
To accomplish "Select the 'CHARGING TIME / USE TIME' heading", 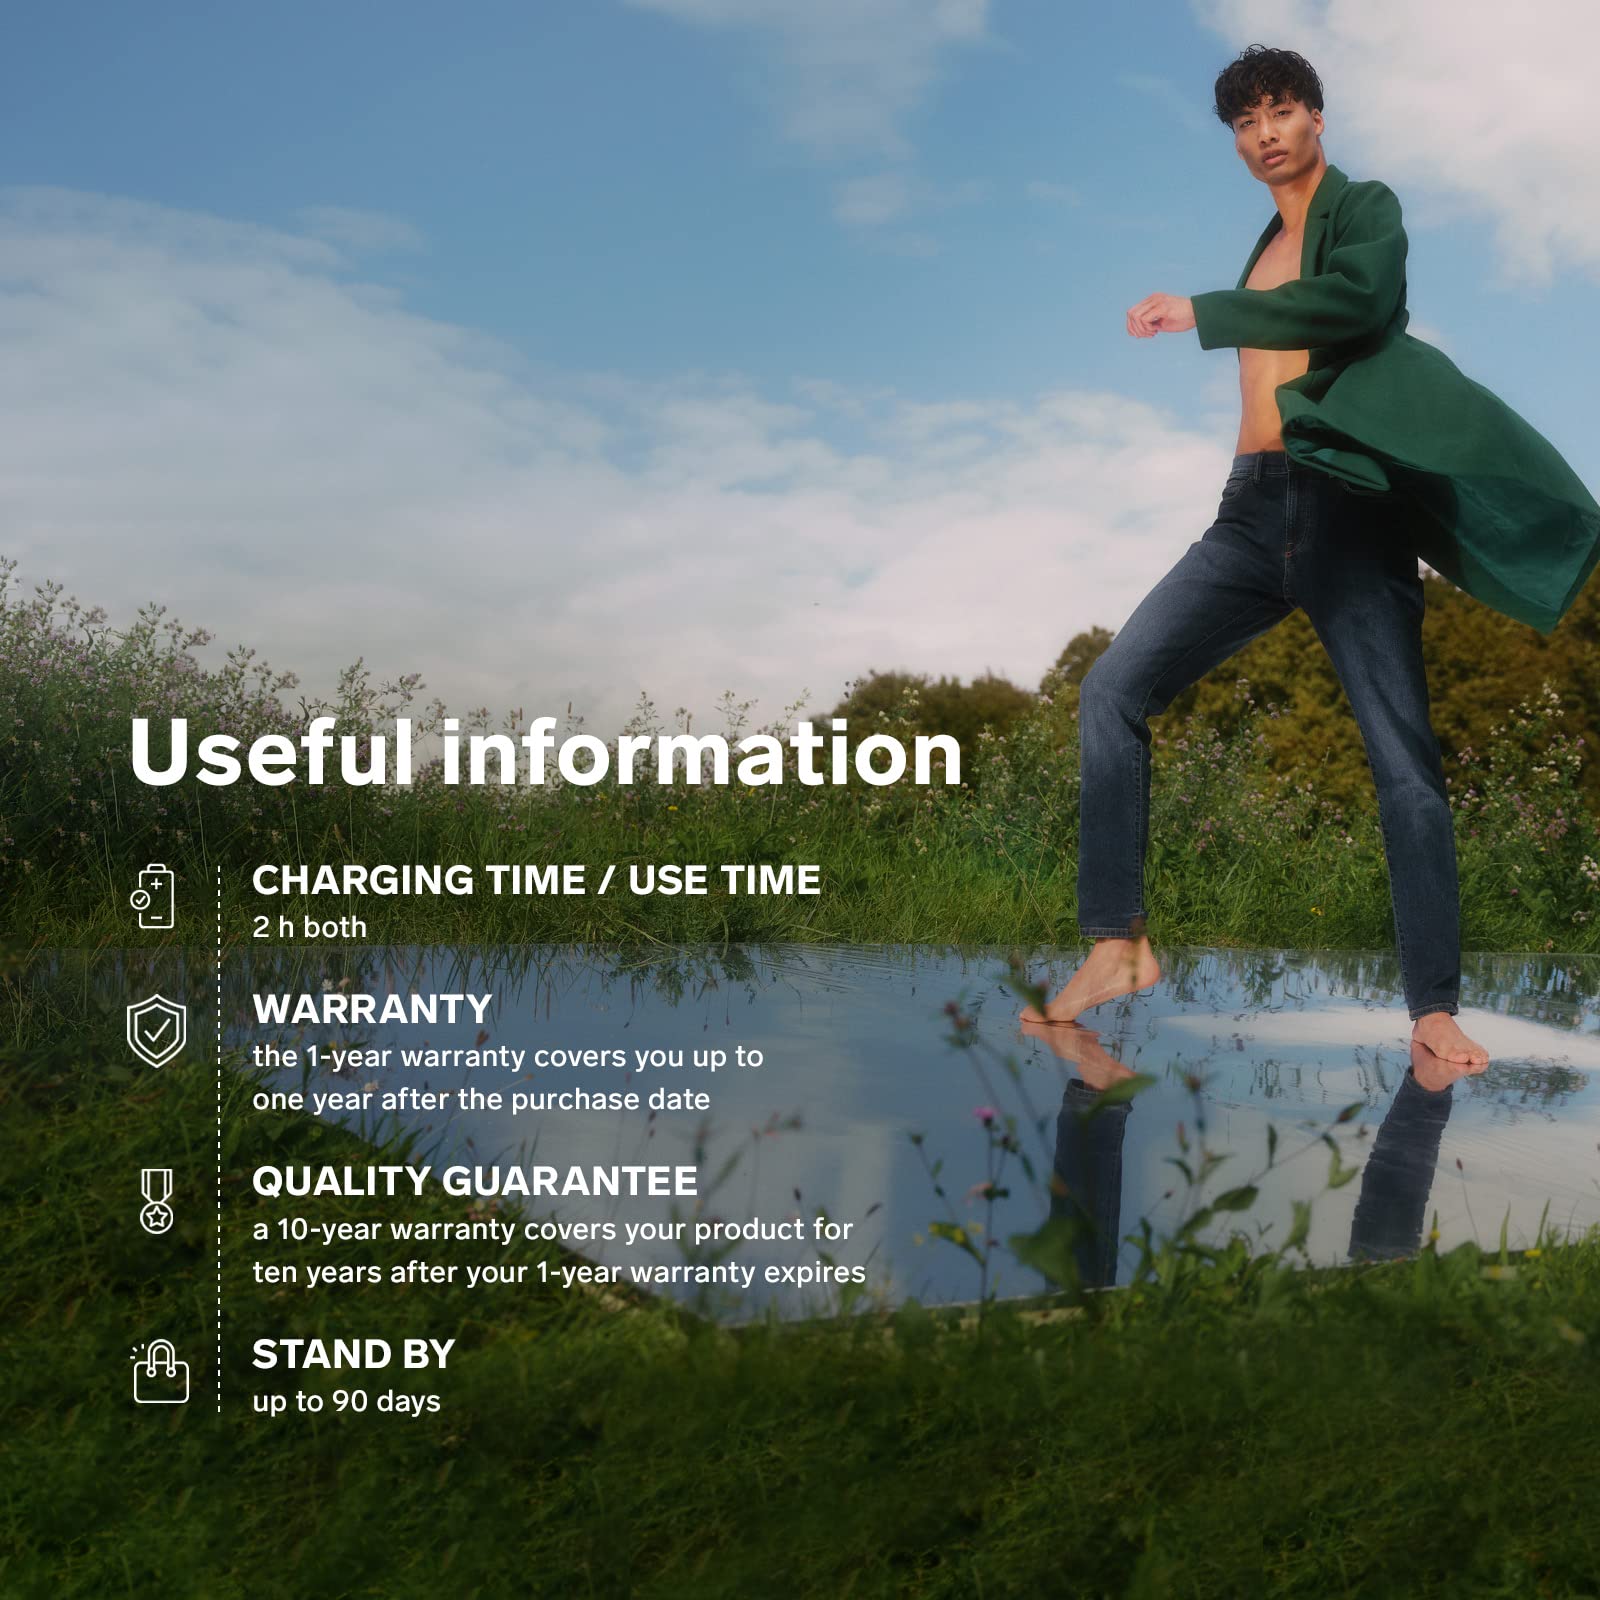I will [536, 880].
